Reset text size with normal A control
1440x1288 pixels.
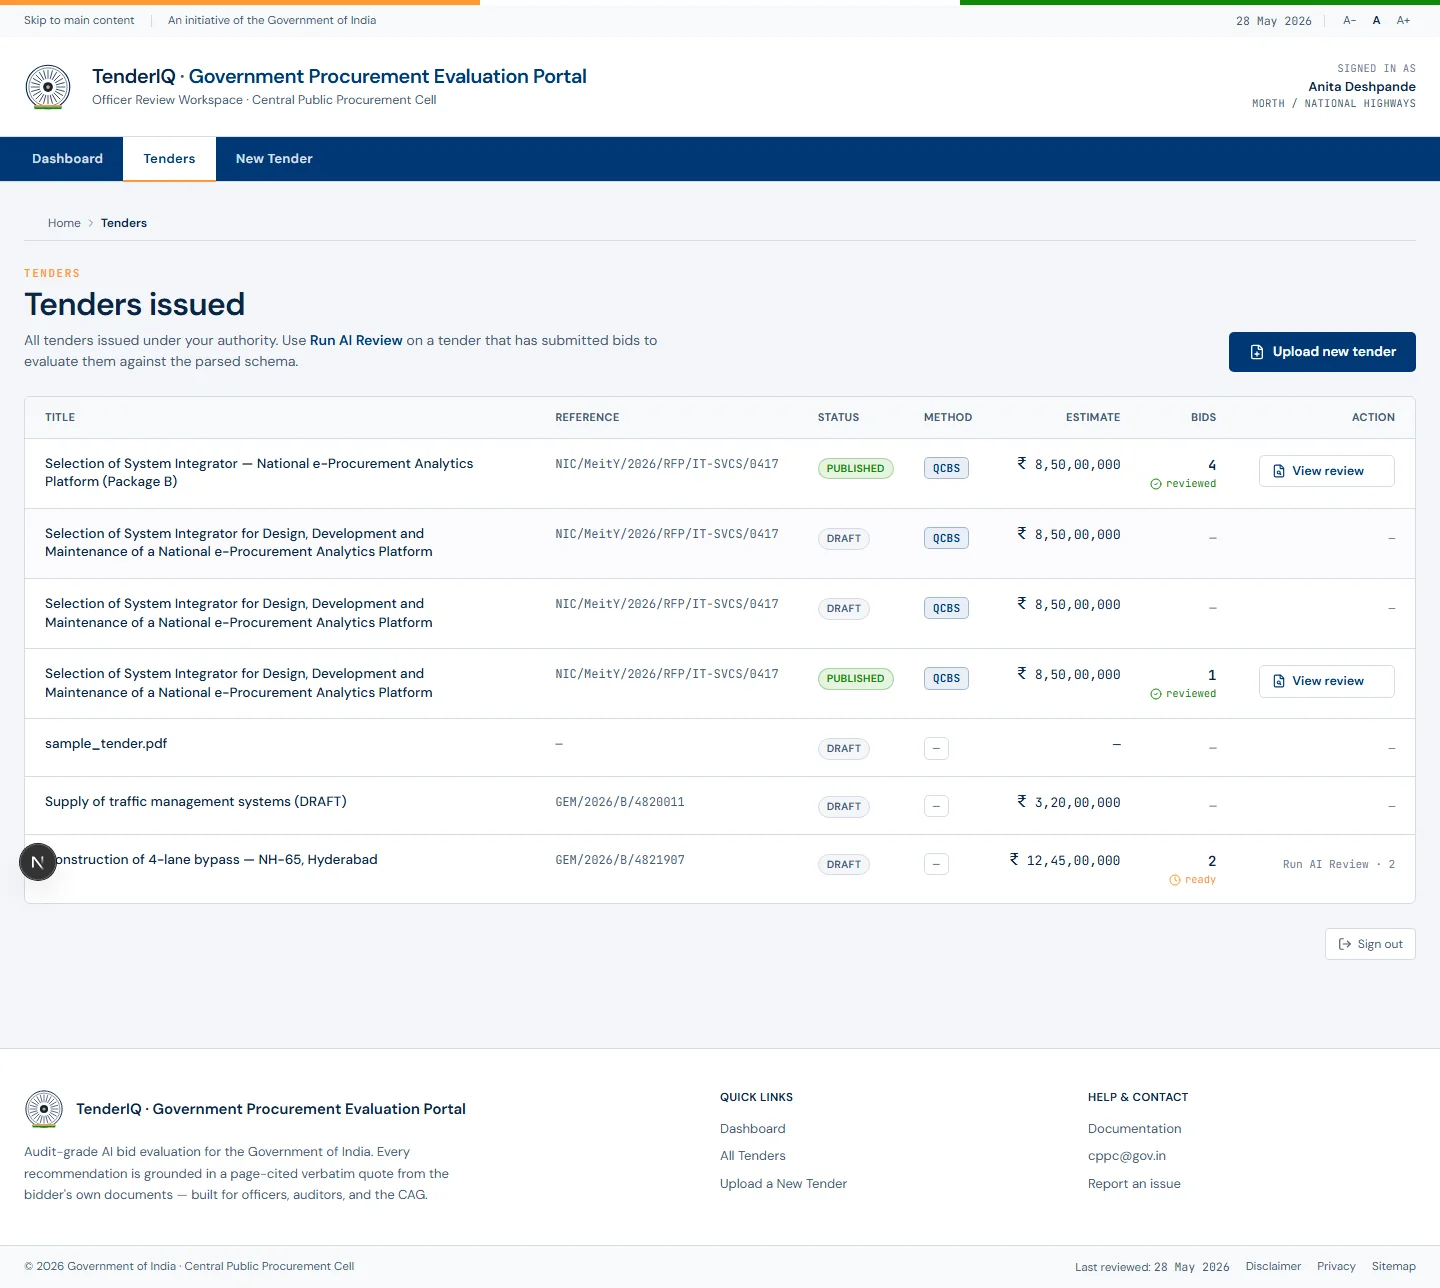1377,20
